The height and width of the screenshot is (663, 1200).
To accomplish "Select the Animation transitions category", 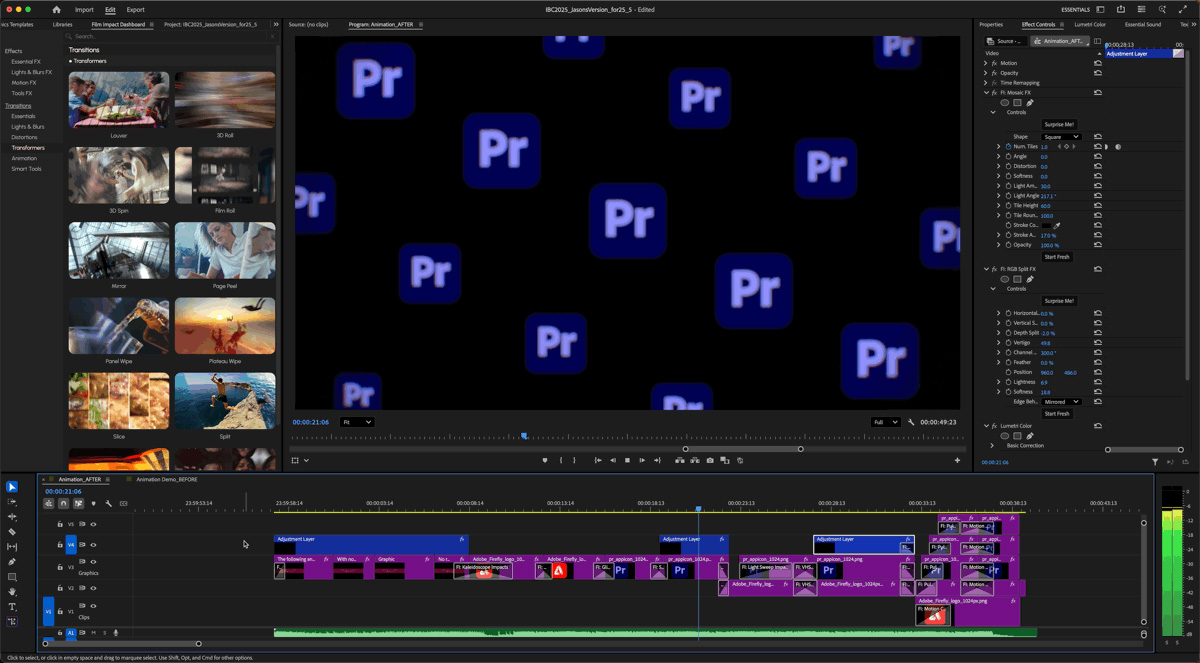I will tap(24, 158).
